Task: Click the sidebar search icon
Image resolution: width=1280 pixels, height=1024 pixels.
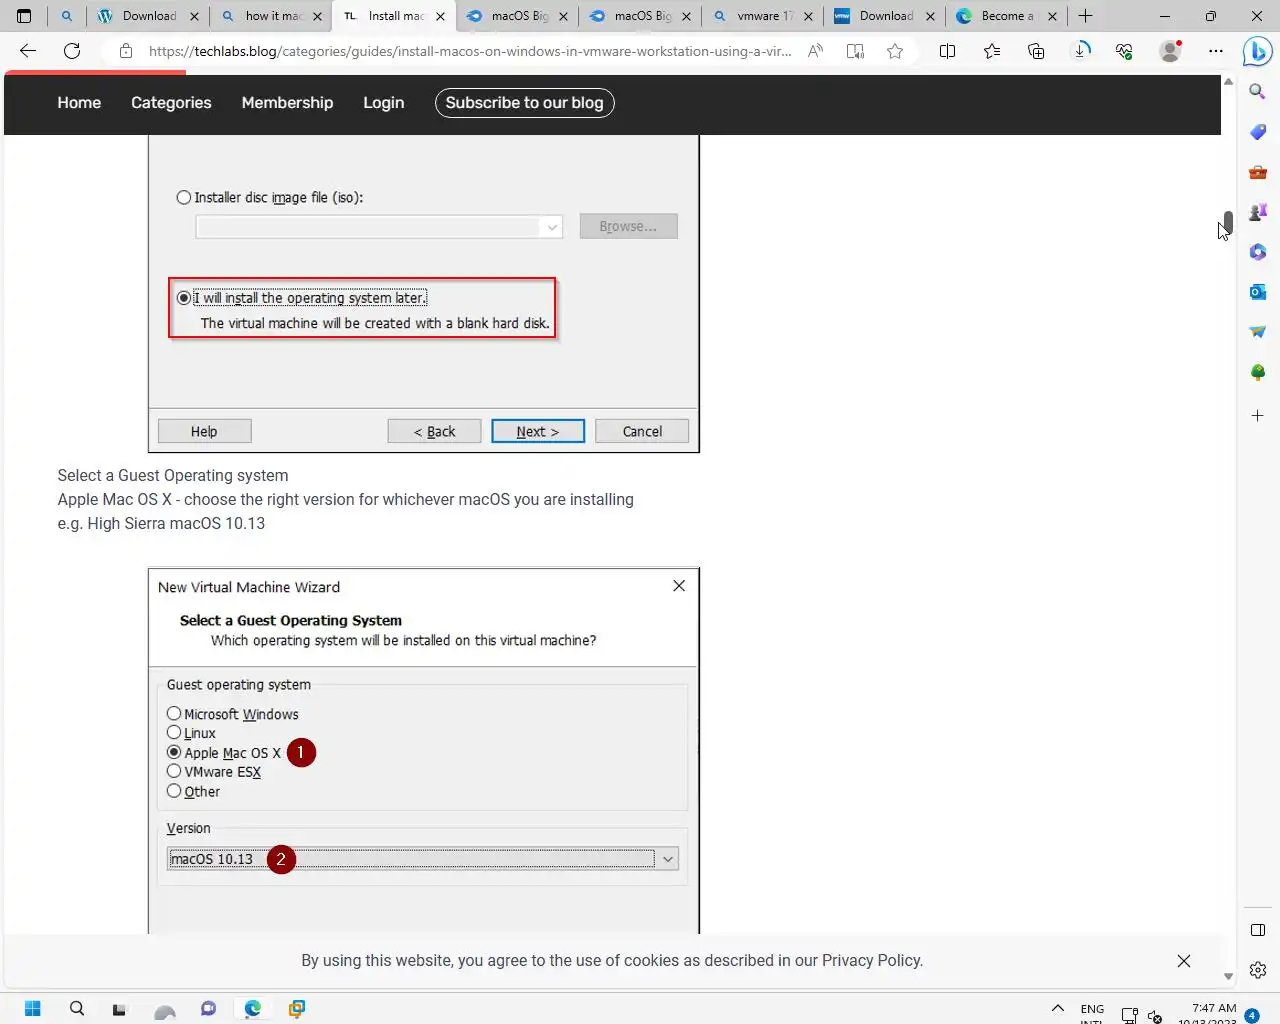Action: tap(1258, 92)
